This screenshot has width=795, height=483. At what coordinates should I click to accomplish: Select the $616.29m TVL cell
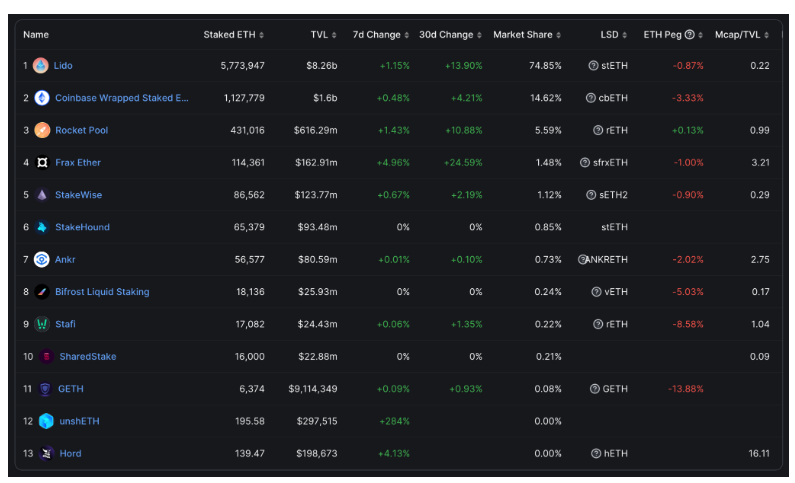pyautogui.click(x=315, y=130)
